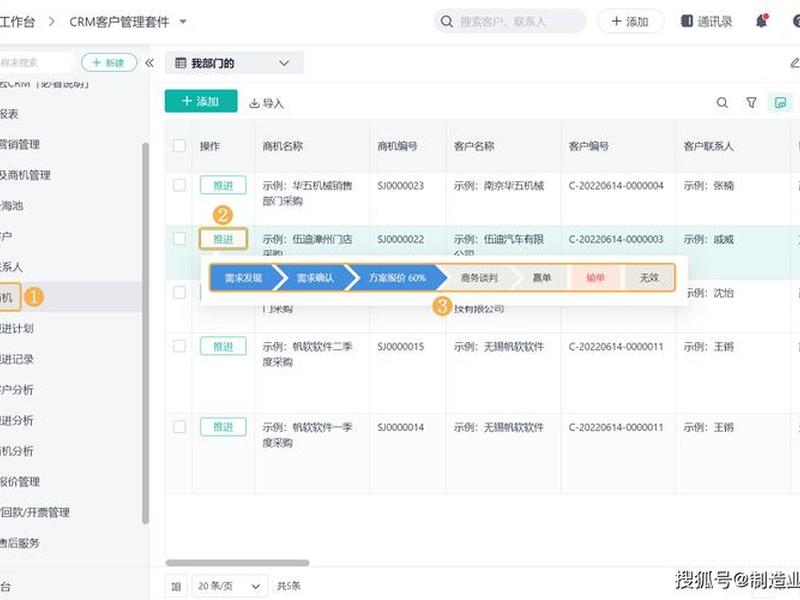The image size is (800, 600).
Task: Click 推进 button for SJ0000023
Action: tap(223, 185)
